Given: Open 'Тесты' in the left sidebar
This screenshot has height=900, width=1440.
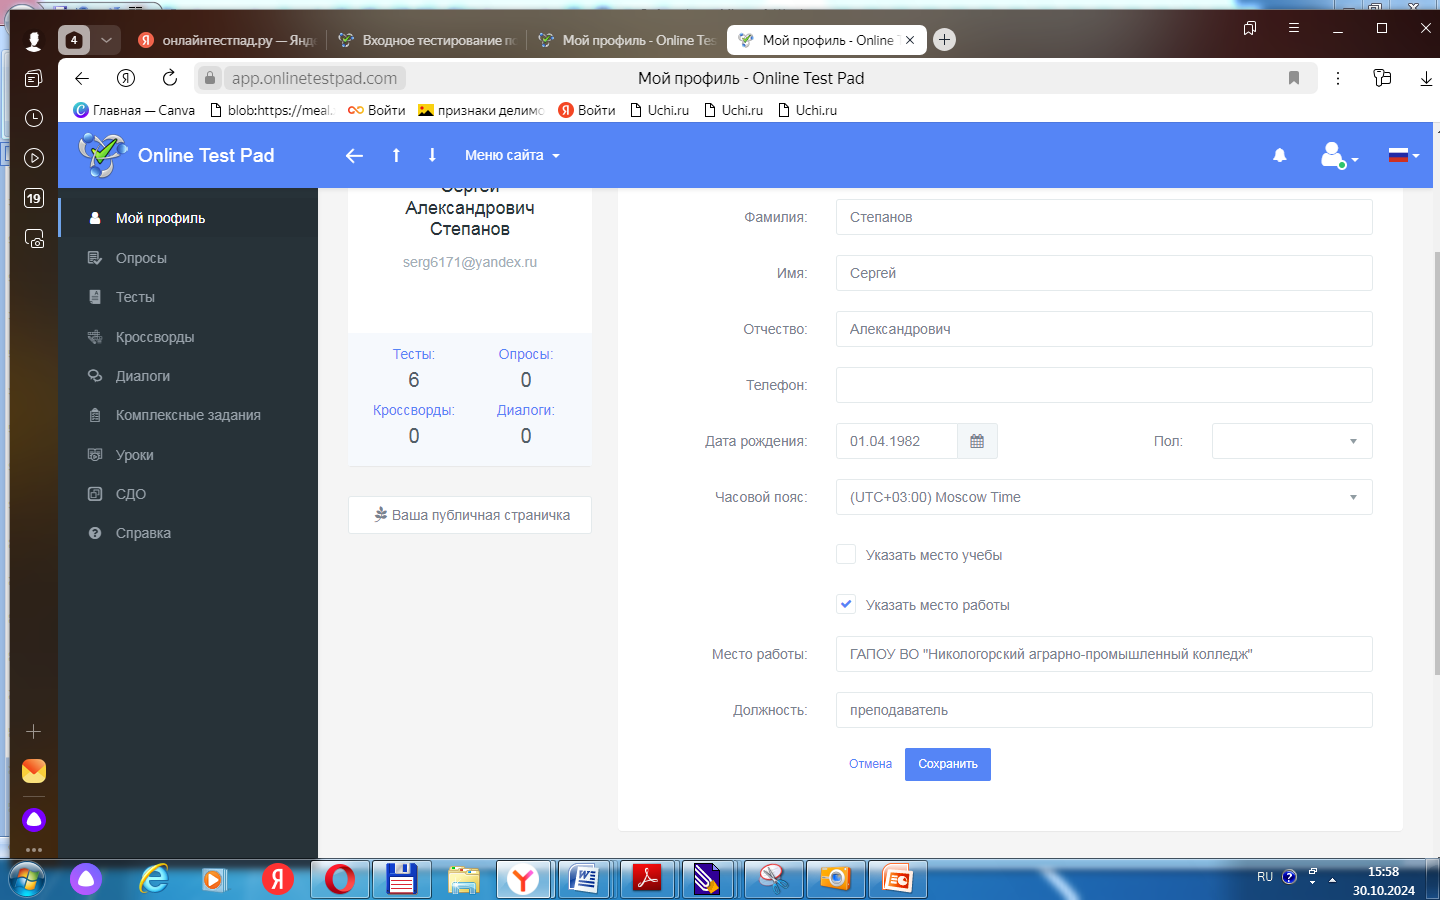Looking at the screenshot, I should tap(135, 297).
